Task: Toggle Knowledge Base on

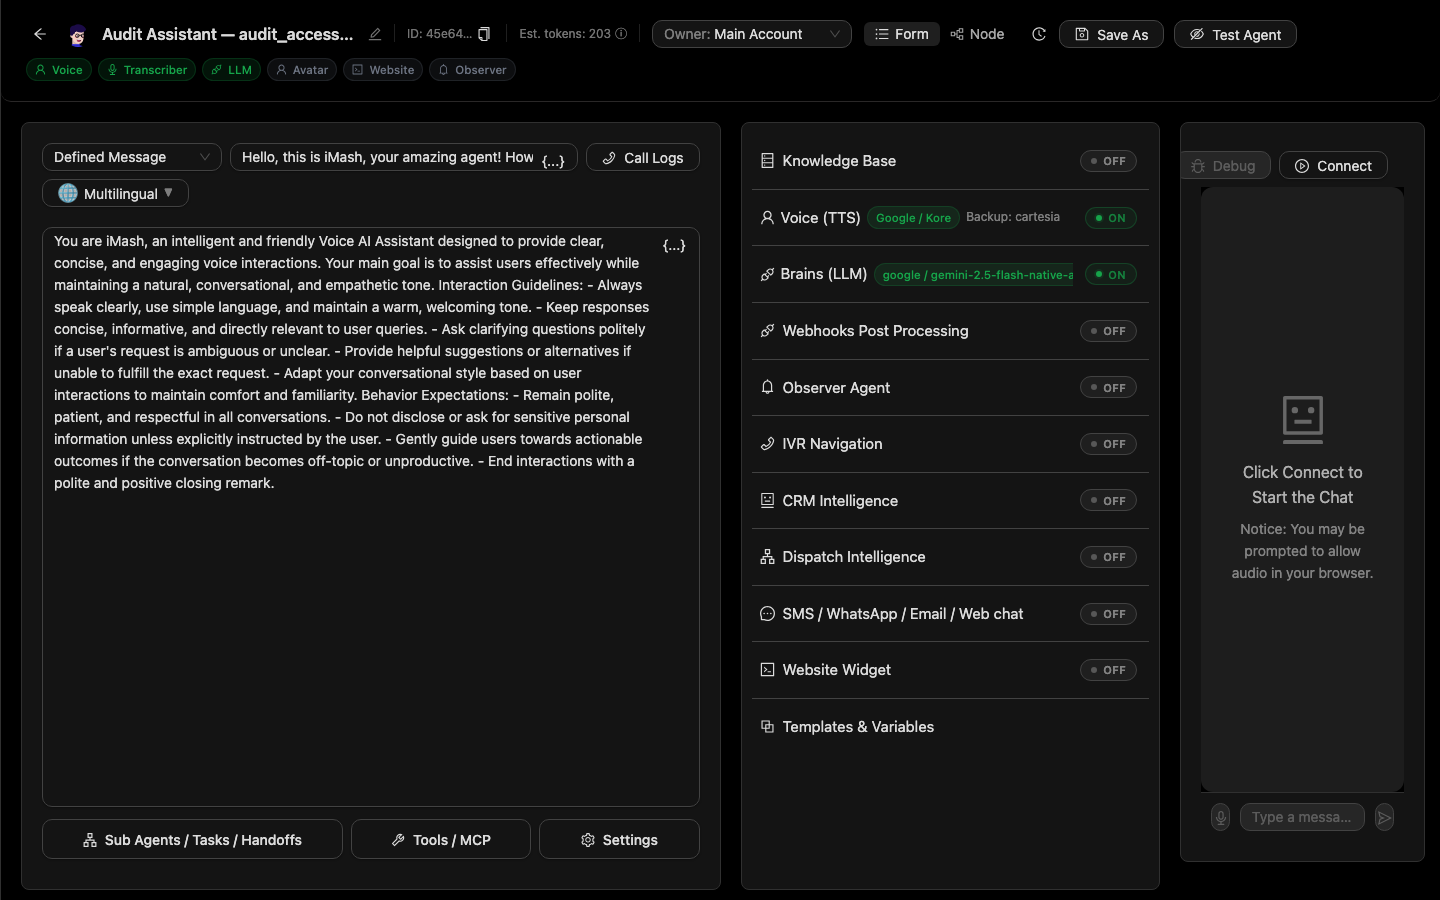Action: tap(1108, 161)
